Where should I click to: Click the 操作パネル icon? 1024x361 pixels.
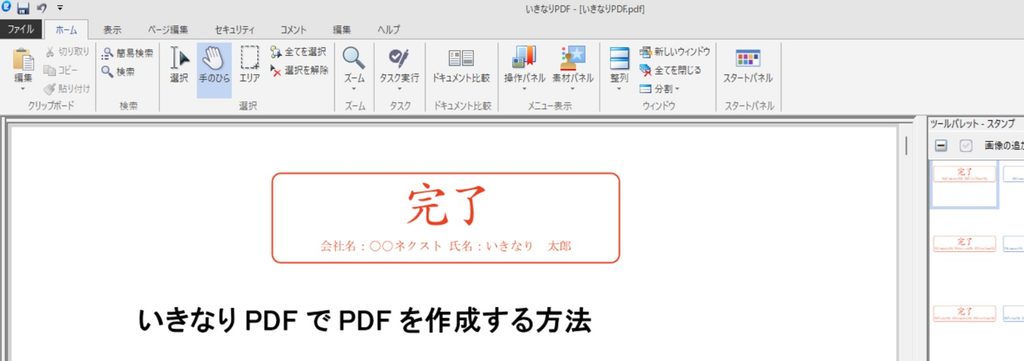[x=524, y=57]
